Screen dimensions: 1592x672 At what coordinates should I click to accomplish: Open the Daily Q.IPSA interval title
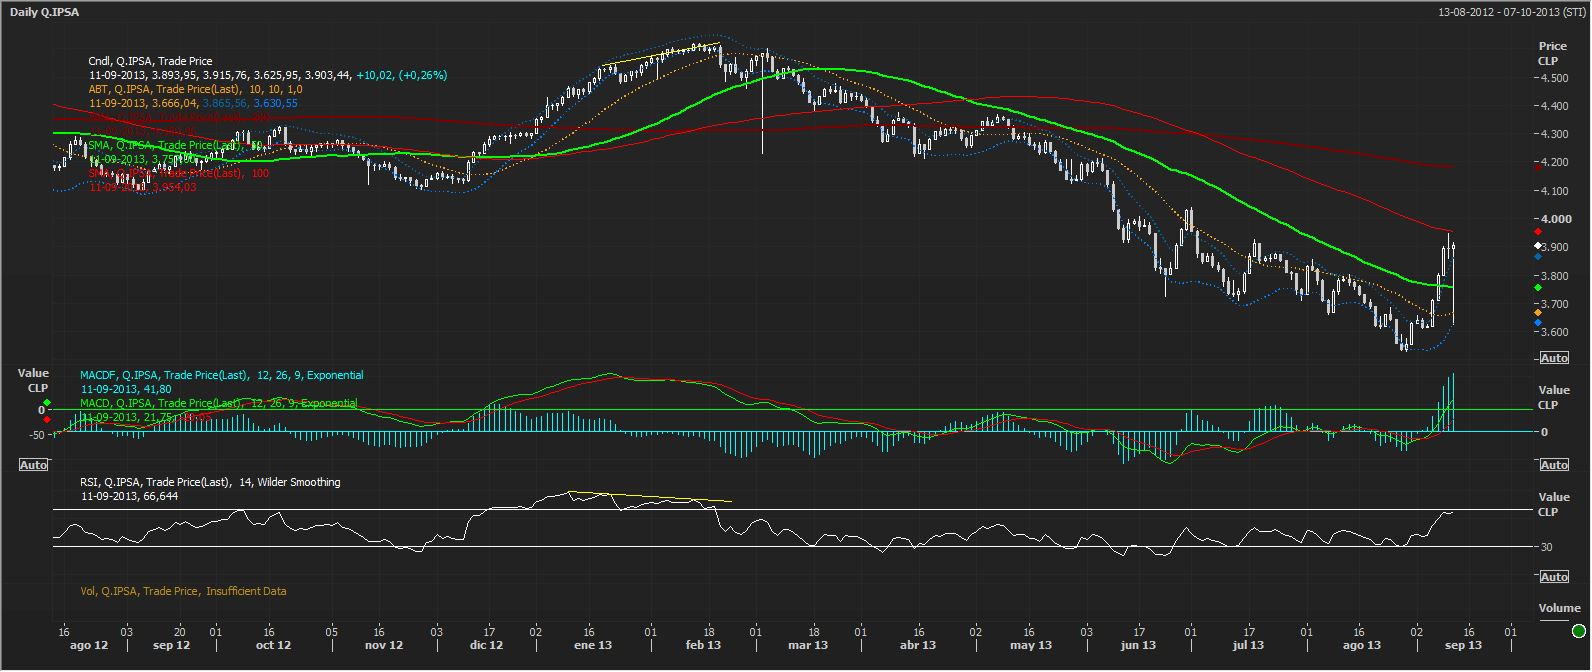[45, 12]
